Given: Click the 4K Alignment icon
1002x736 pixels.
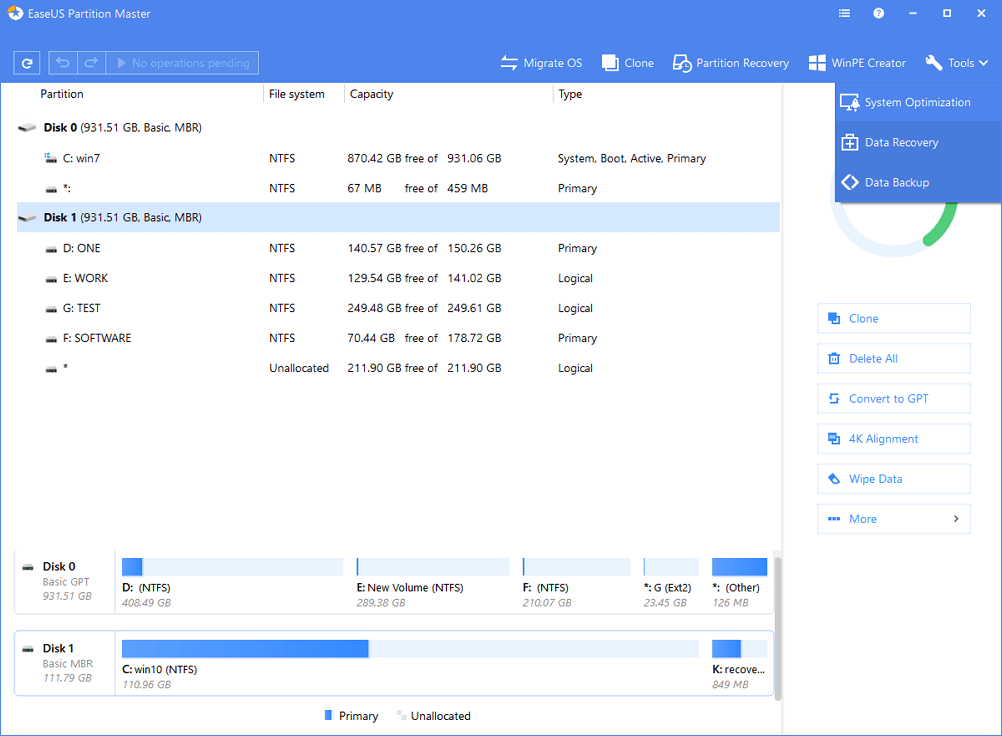Looking at the screenshot, I should coord(834,439).
